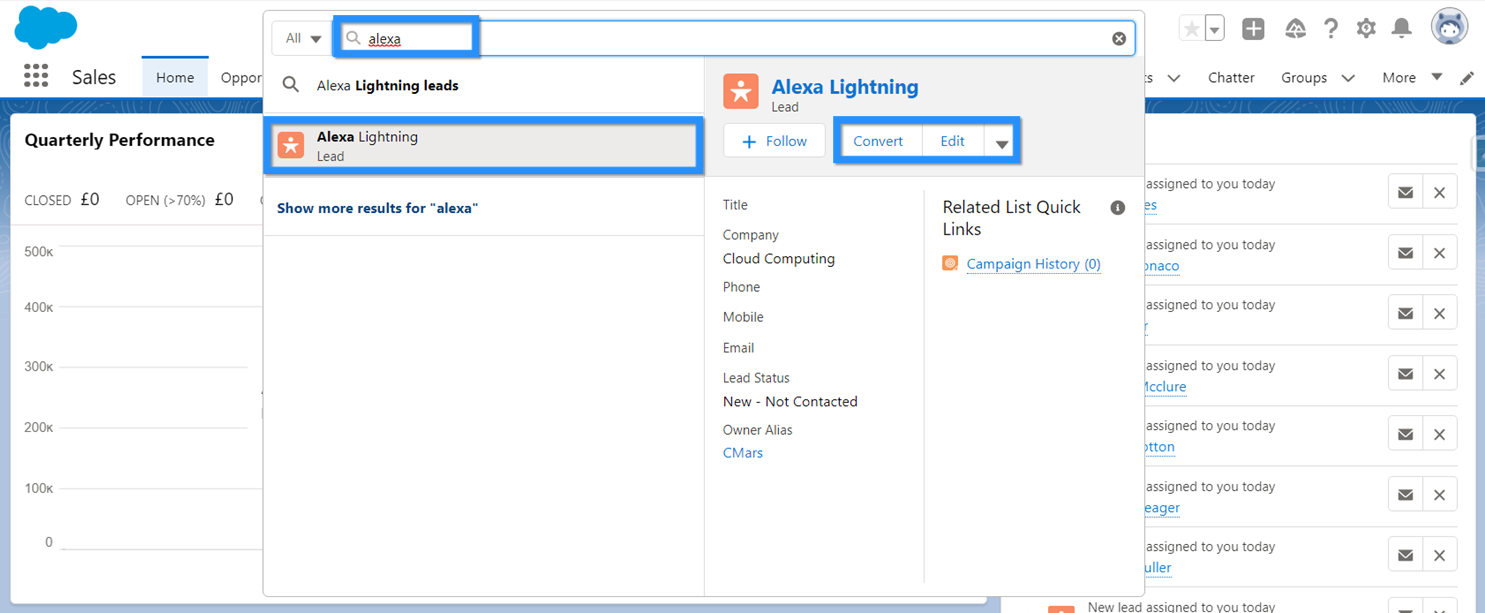The image size is (1485, 613).
Task: Click the Follow button
Action: click(x=774, y=141)
